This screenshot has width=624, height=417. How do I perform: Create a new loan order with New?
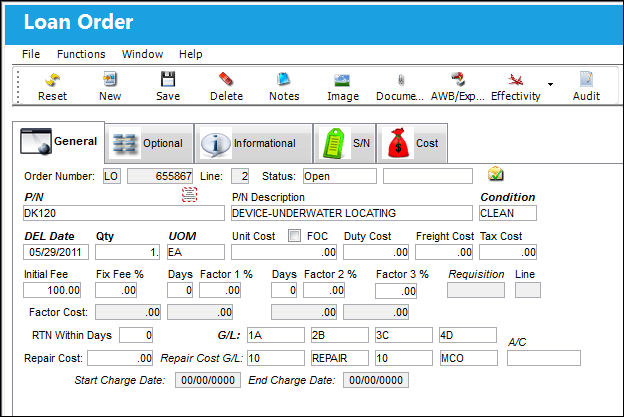pos(110,87)
